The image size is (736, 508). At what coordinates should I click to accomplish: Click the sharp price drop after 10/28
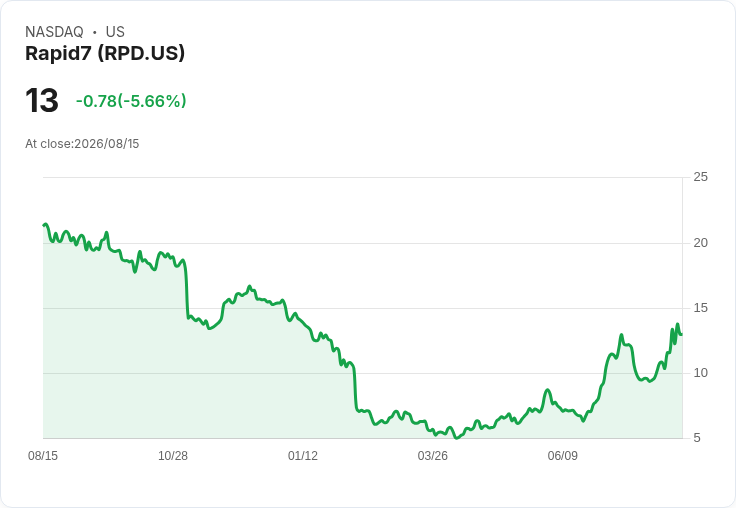[186, 289]
